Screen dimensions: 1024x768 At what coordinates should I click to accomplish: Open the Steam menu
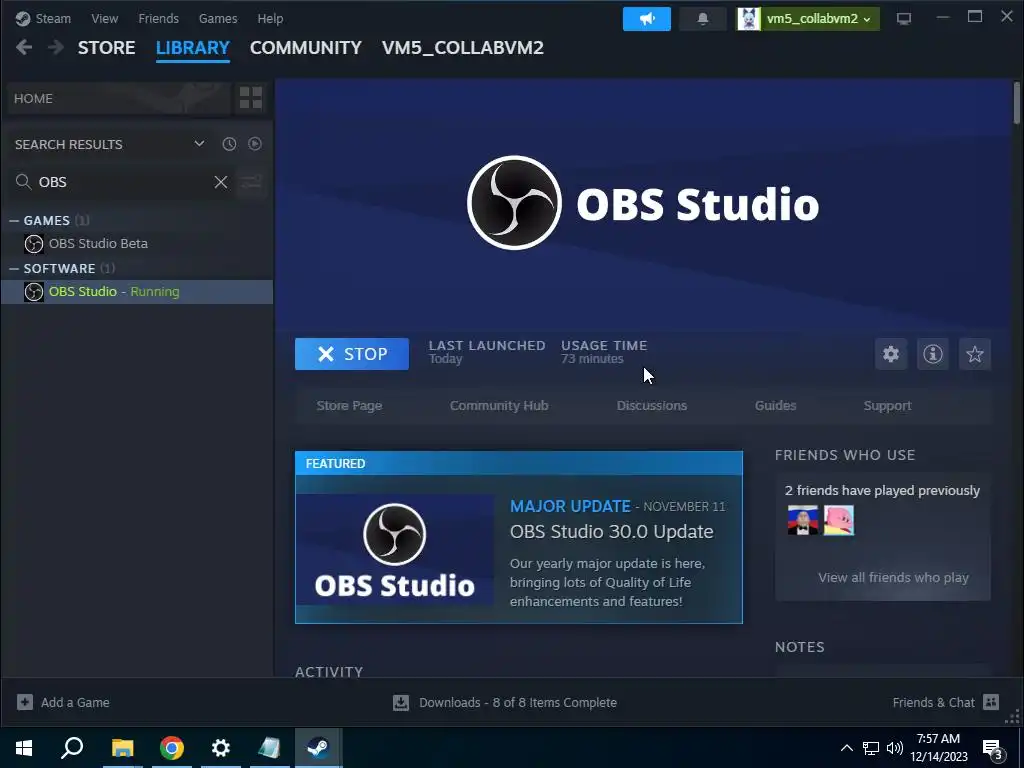point(53,18)
